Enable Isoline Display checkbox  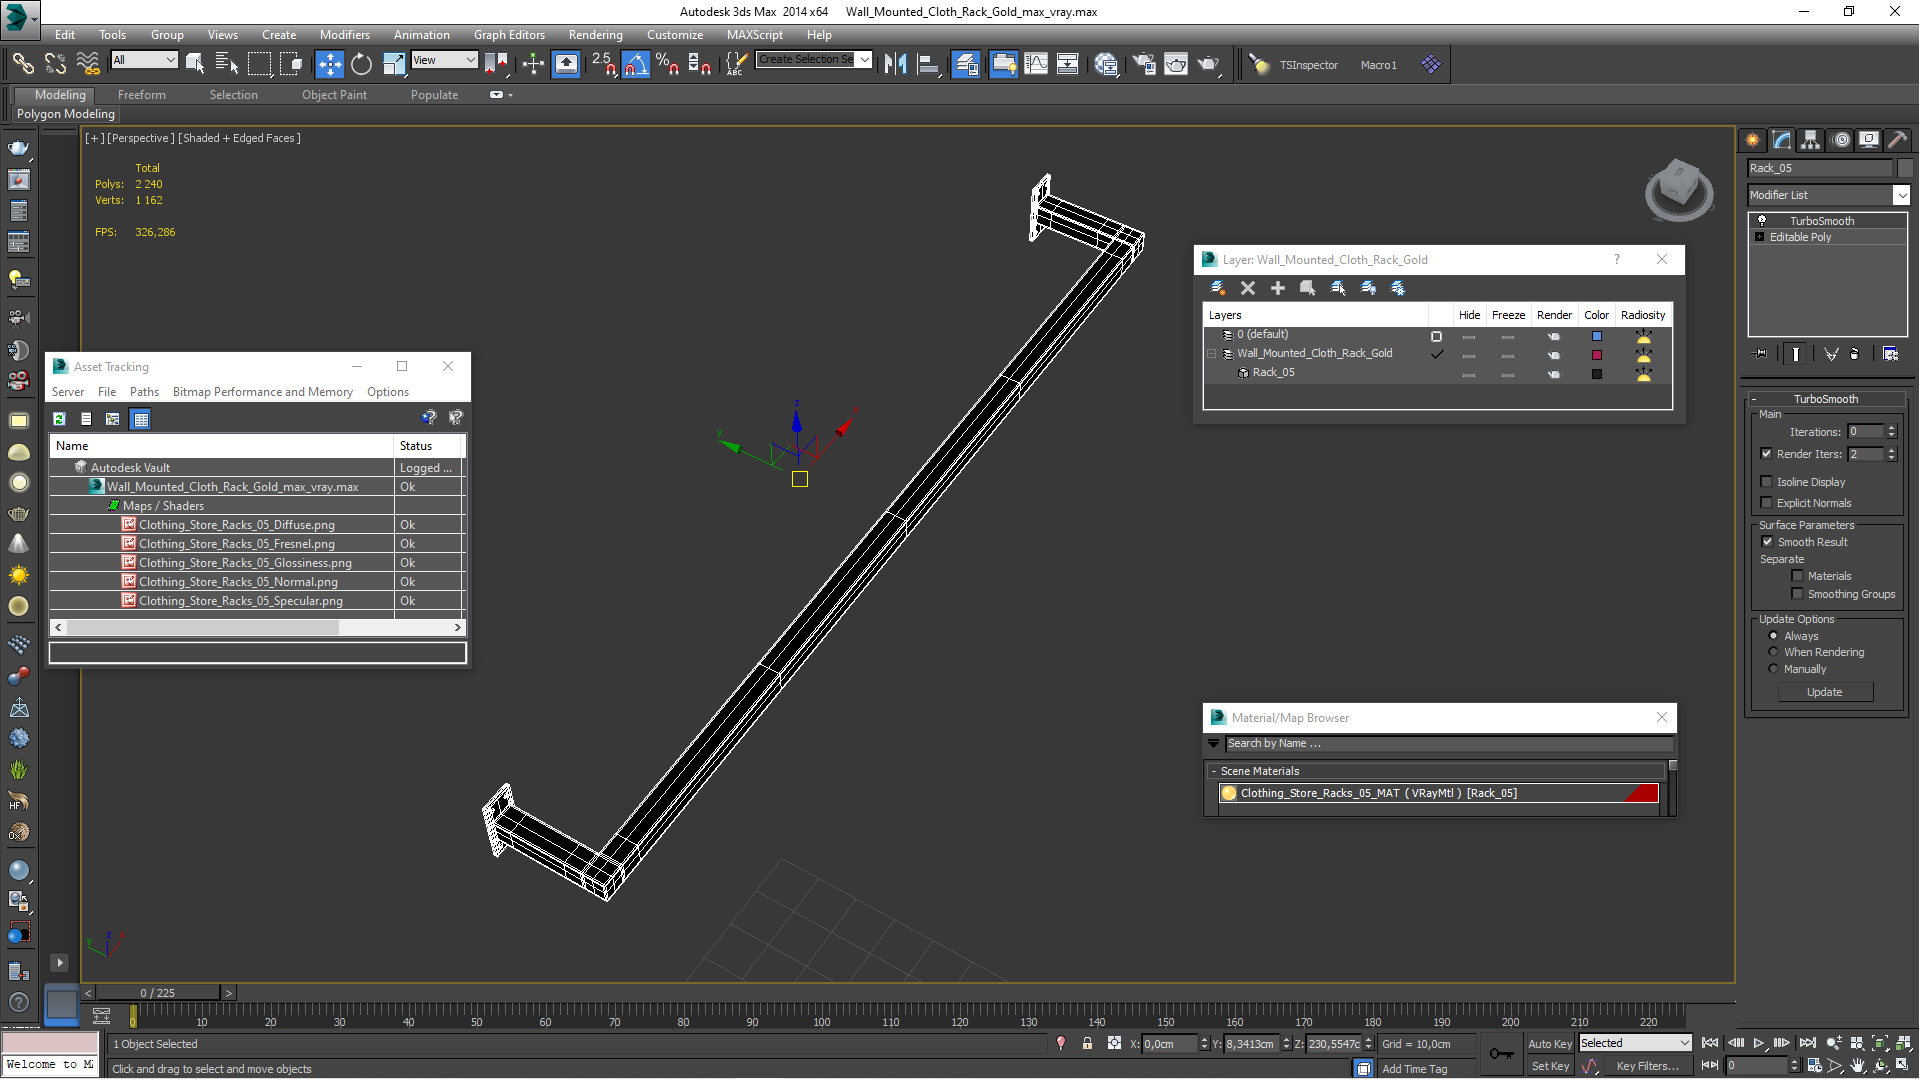(x=1766, y=482)
